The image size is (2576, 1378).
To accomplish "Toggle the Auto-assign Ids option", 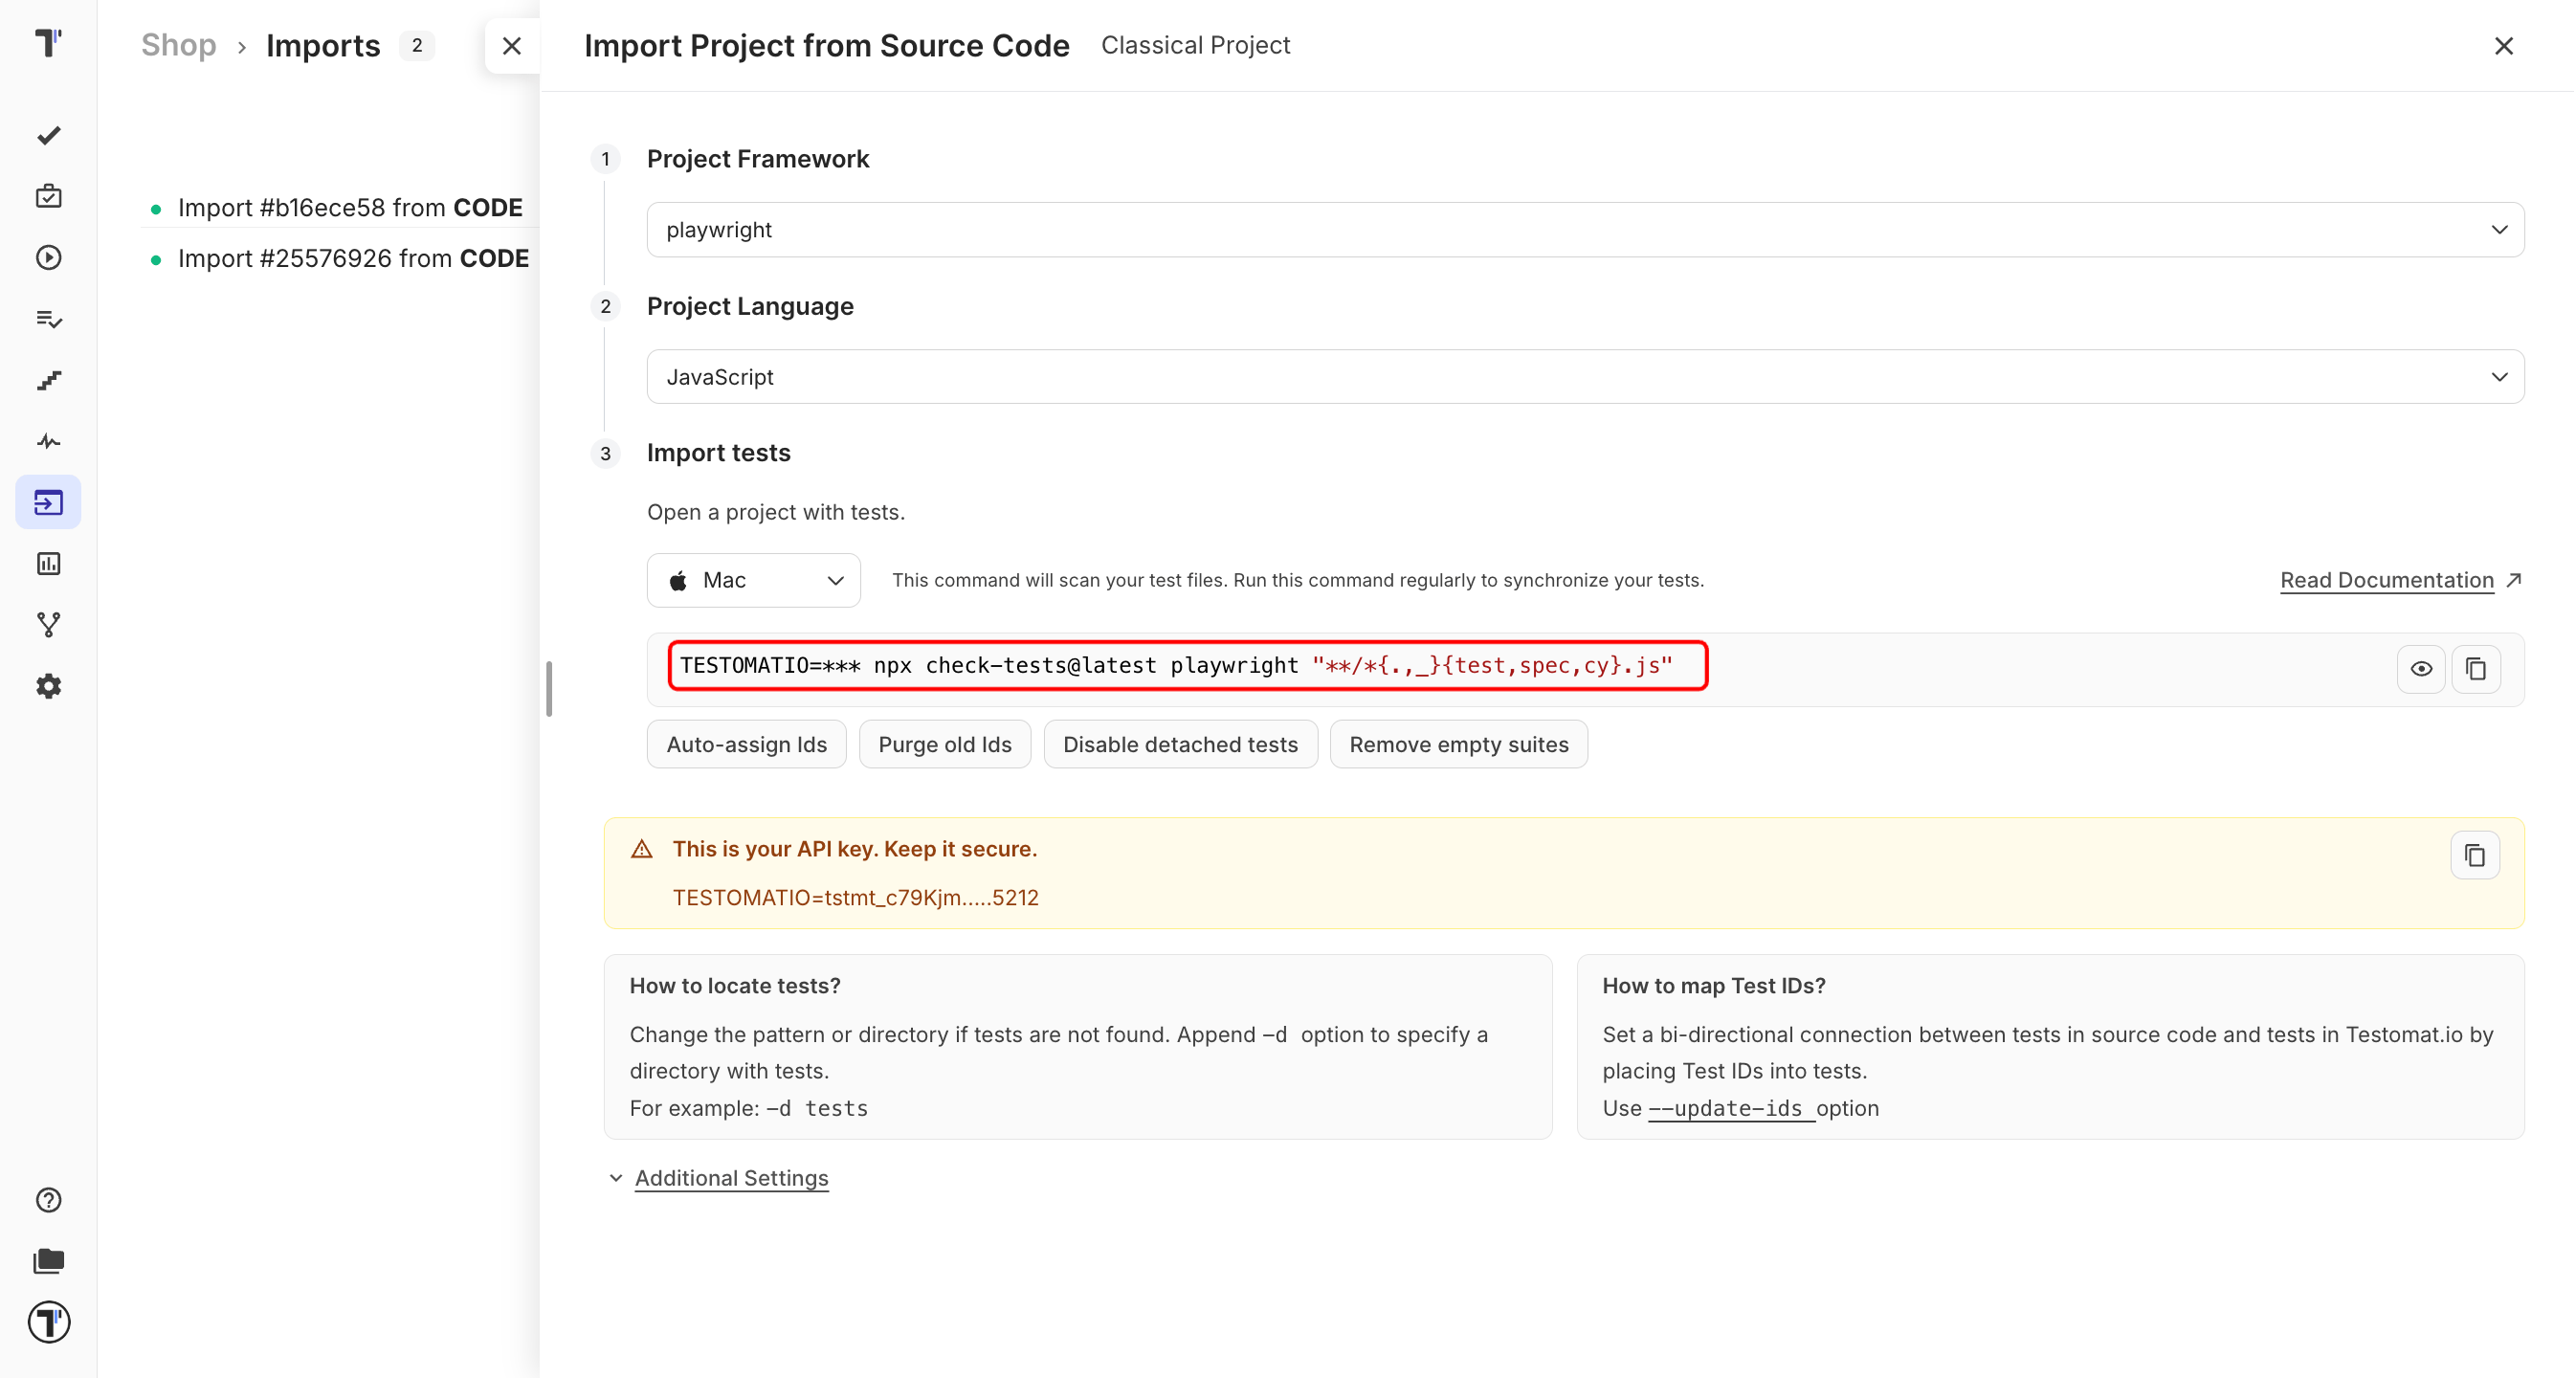I will [x=746, y=744].
